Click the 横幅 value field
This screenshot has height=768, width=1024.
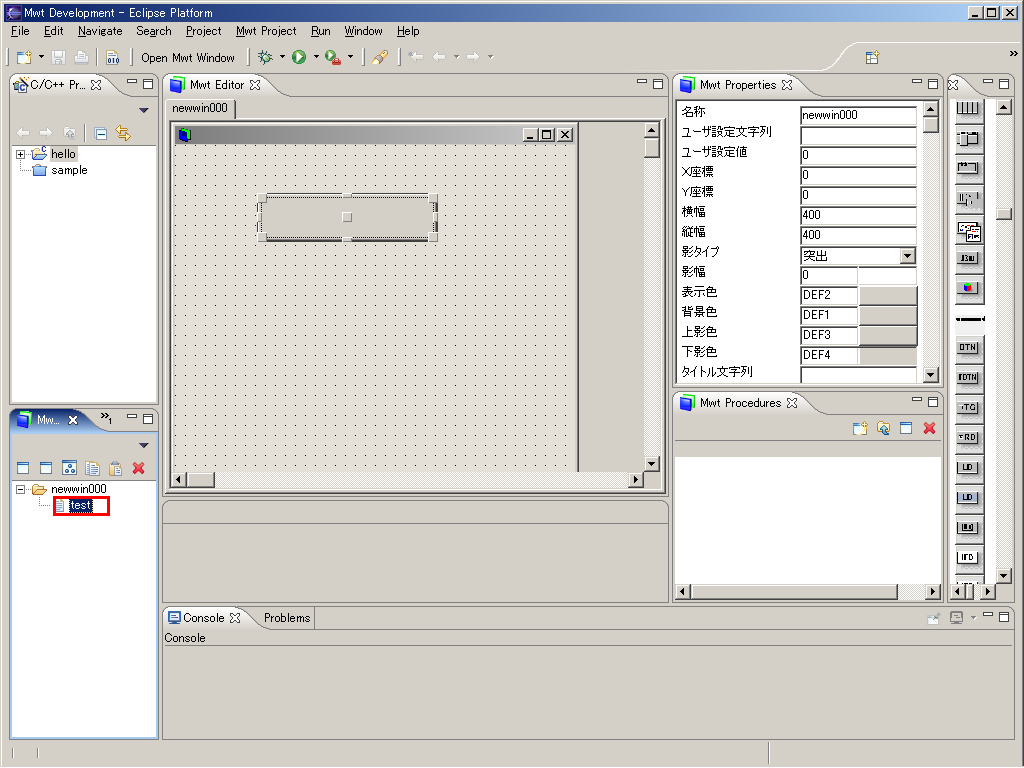pyautogui.click(x=858, y=215)
